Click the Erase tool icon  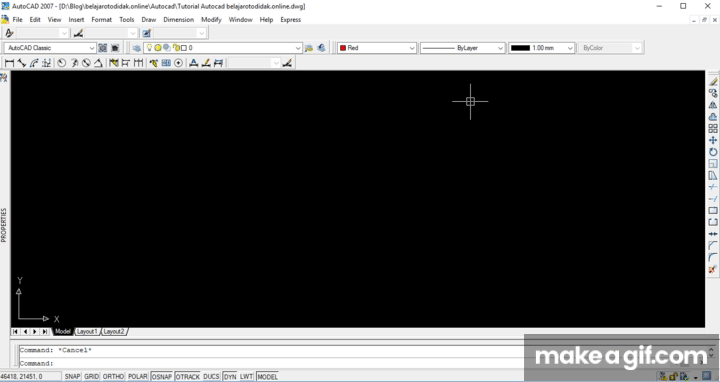[713, 82]
